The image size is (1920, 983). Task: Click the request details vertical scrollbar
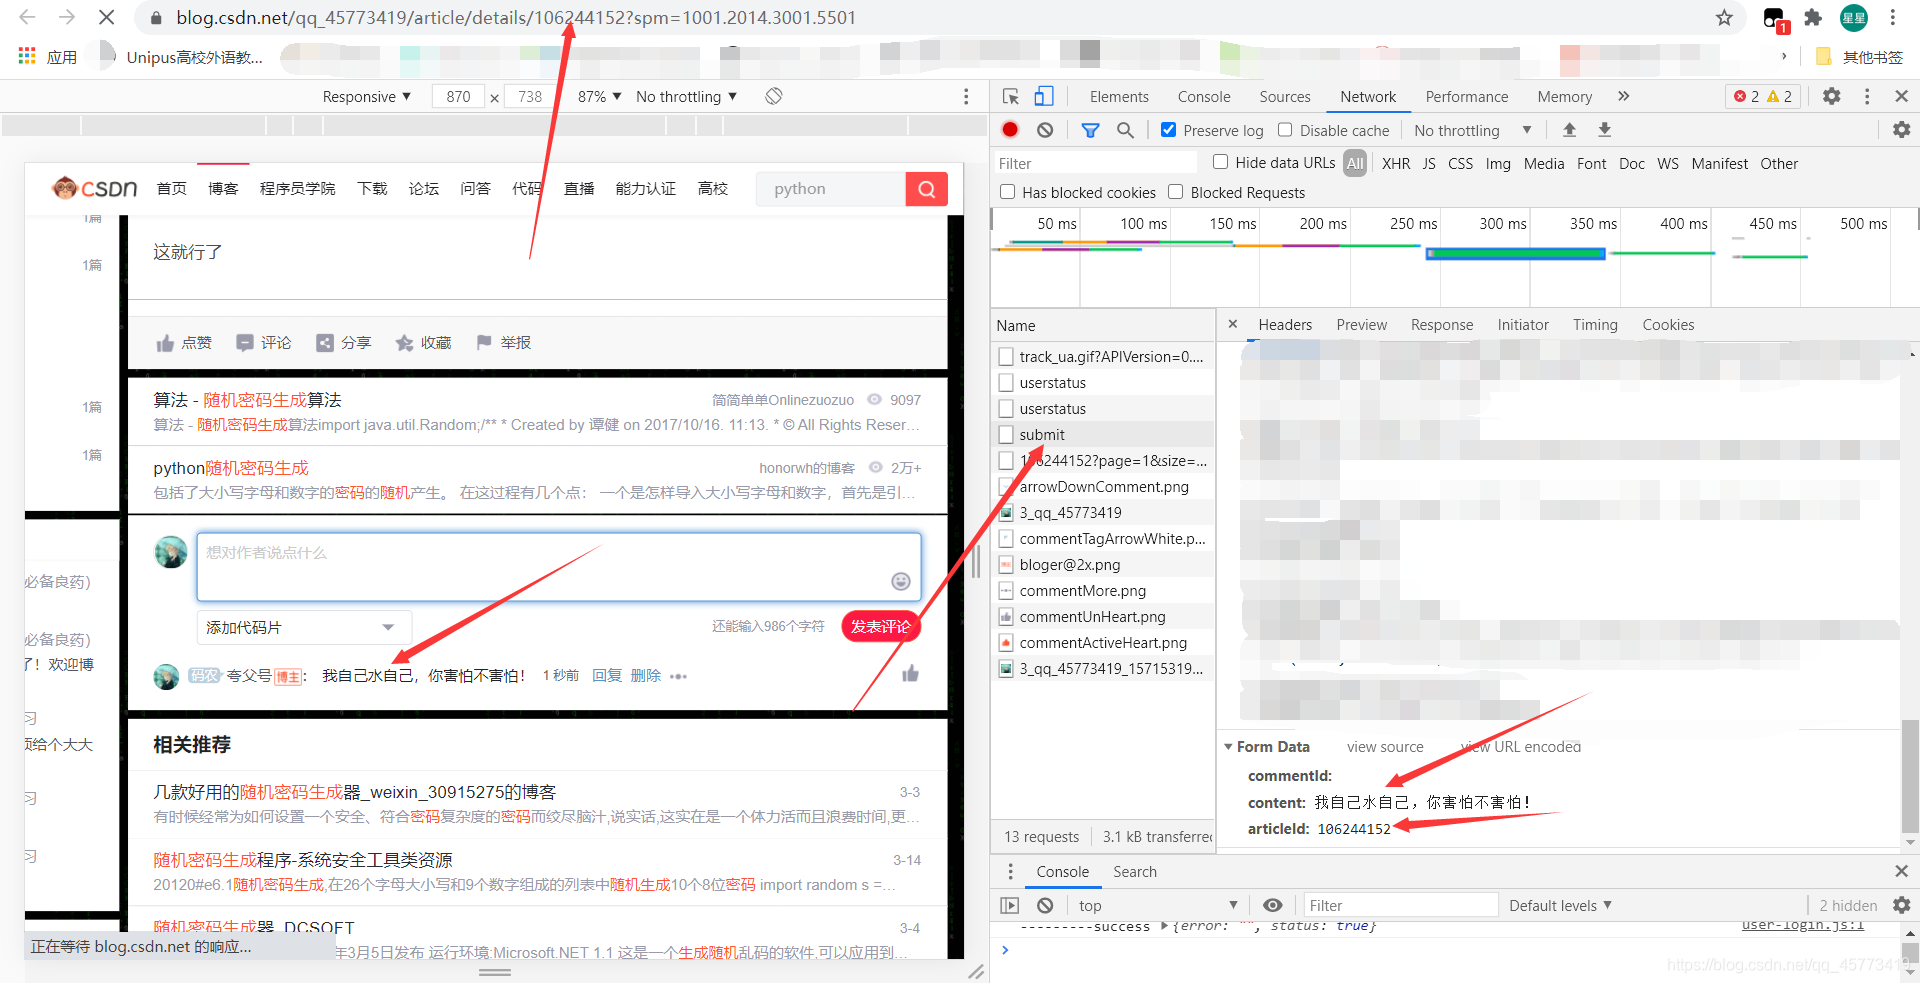[x=1910, y=776]
